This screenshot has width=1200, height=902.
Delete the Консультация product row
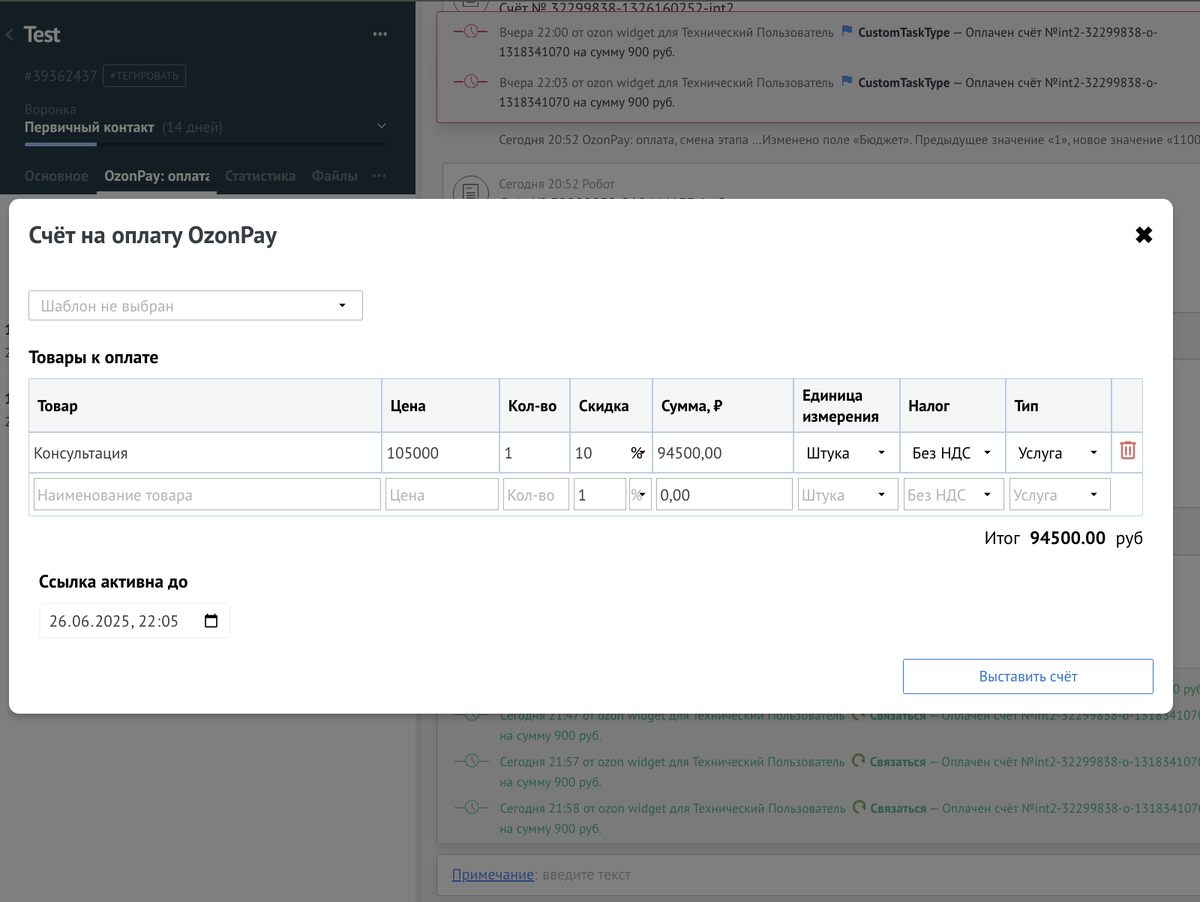click(x=1128, y=451)
